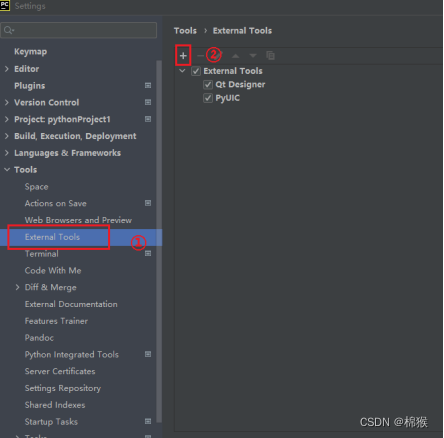The height and width of the screenshot is (438, 444).
Task: Click the project-level icon beside Actions on Save
Action: point(148,203)
